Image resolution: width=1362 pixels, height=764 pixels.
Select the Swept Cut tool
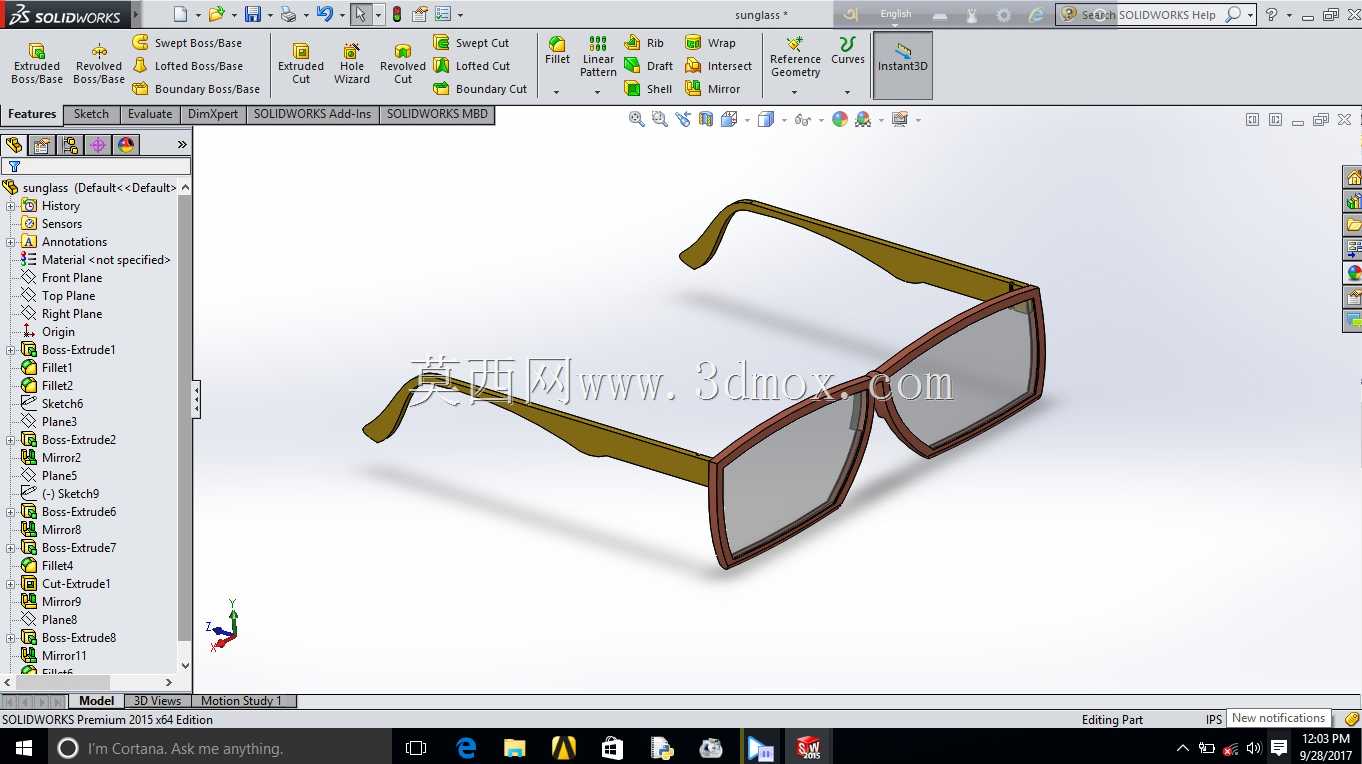point(471,43)
